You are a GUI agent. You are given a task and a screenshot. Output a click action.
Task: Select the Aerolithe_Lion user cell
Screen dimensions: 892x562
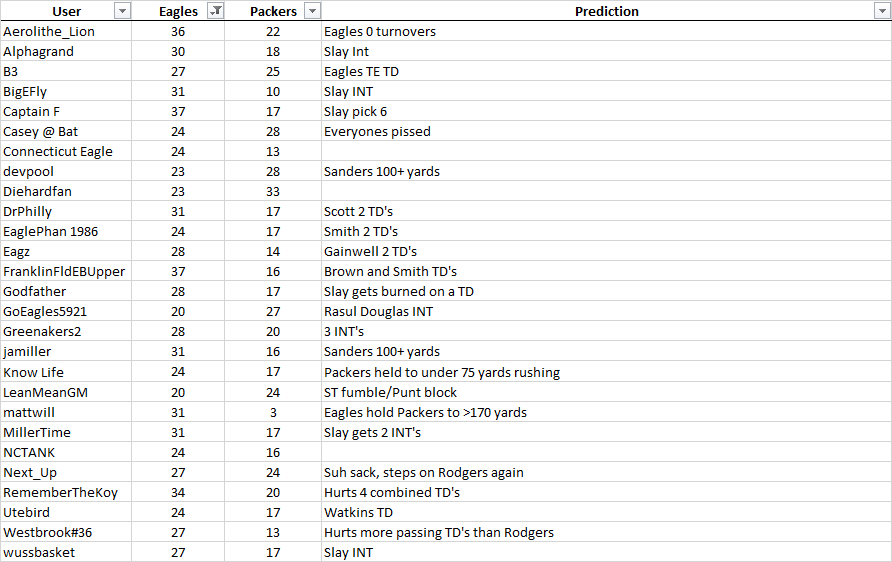49,31
